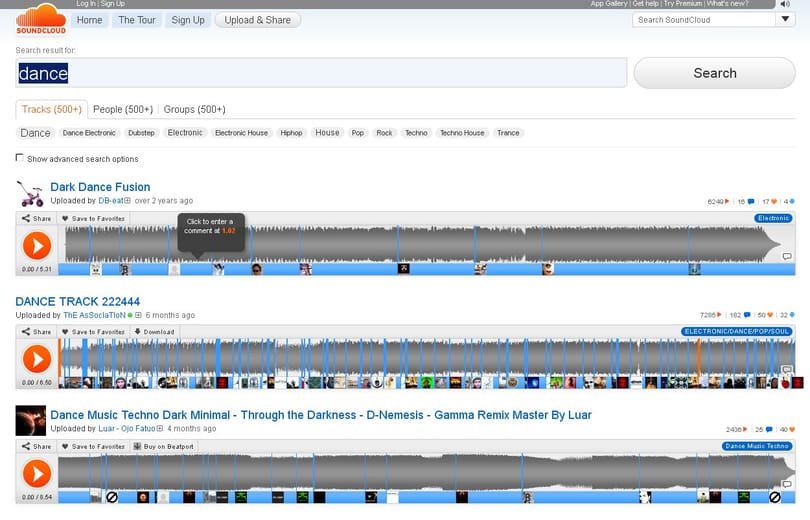Select the Dubstep genre tag filter

coord(141,133)
